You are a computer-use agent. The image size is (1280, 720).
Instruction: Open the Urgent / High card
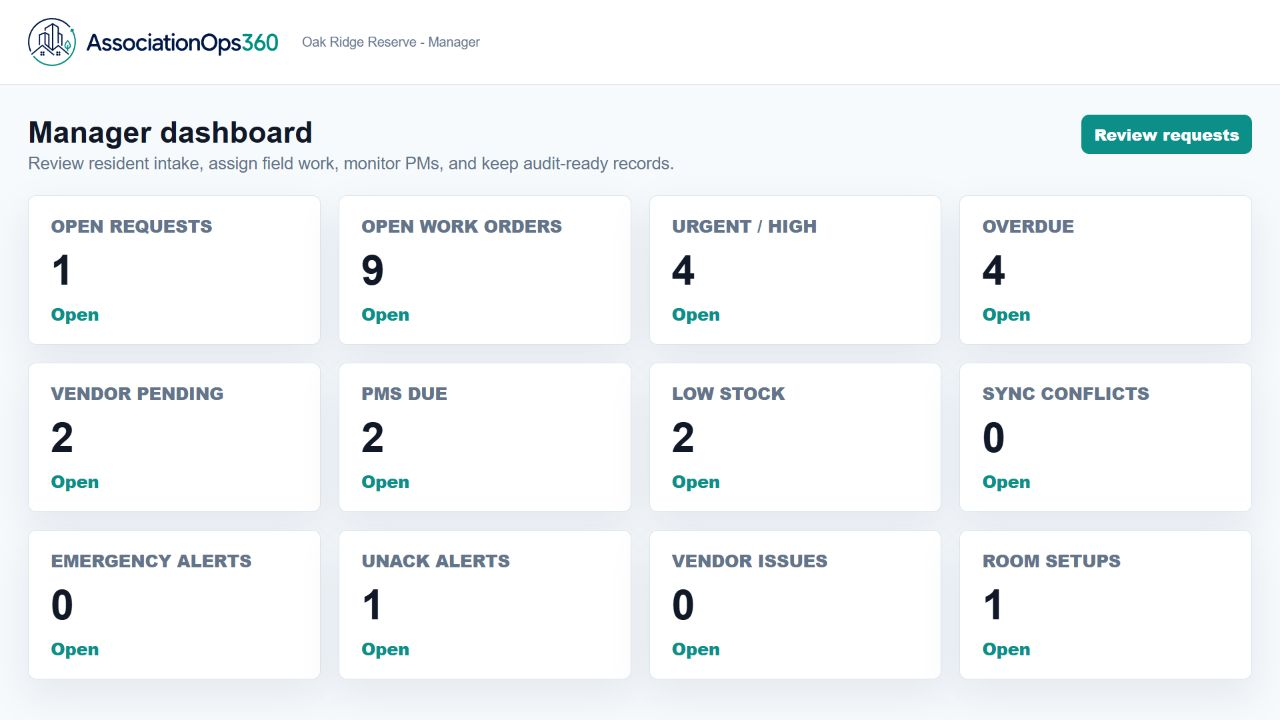[795, 270]
